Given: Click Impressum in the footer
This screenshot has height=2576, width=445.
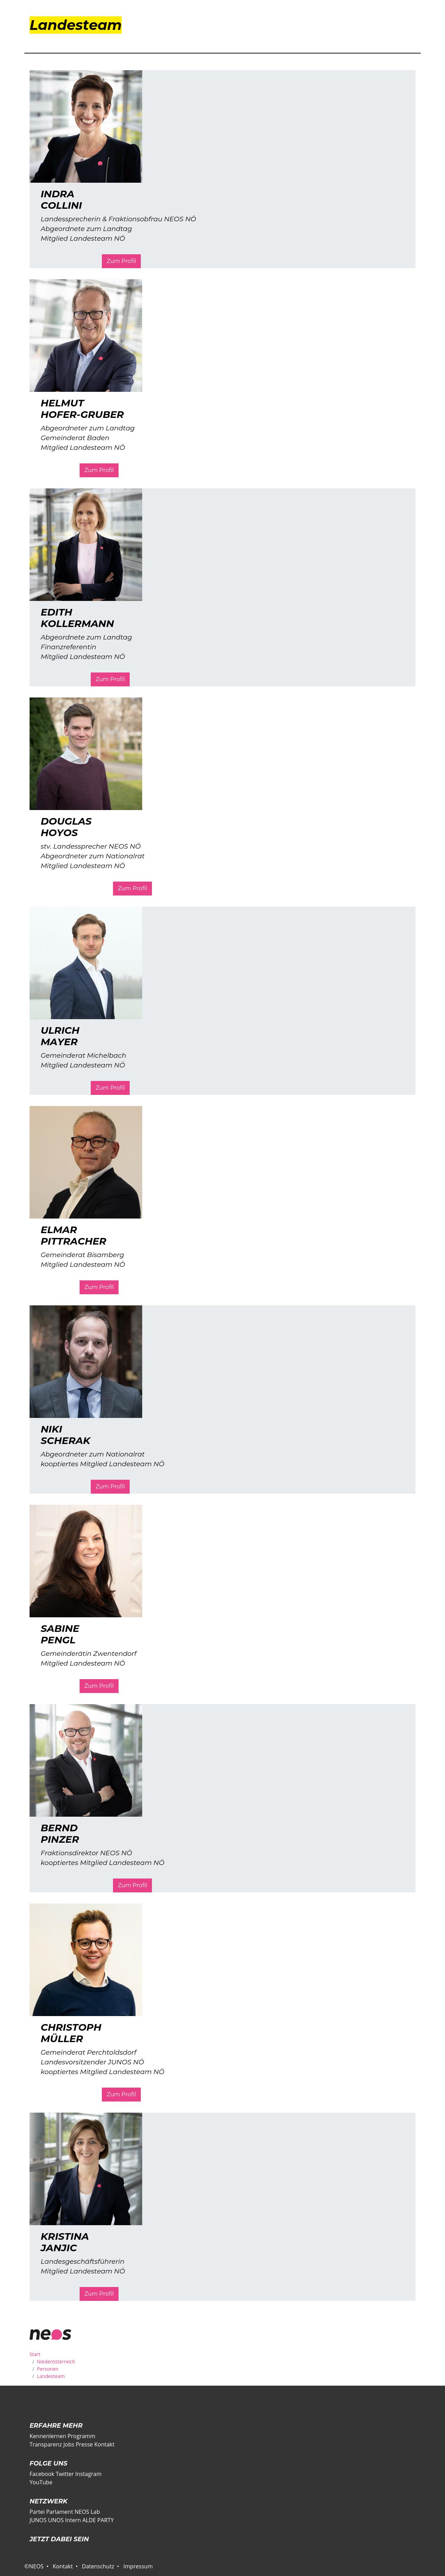Looking at the screenshot, I should tap(138, 2566).
